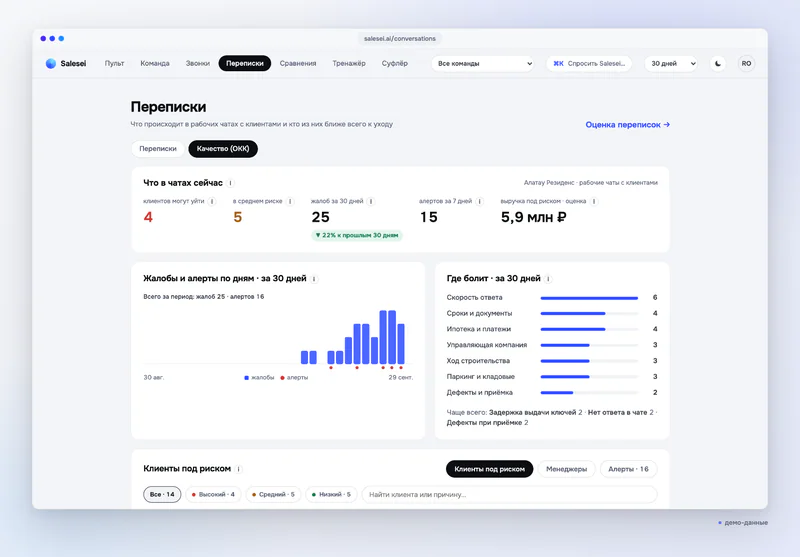Click the 'Спросить Salesei' input field
This screenshot has width=800, height=557.
click(x=589, y=63)
